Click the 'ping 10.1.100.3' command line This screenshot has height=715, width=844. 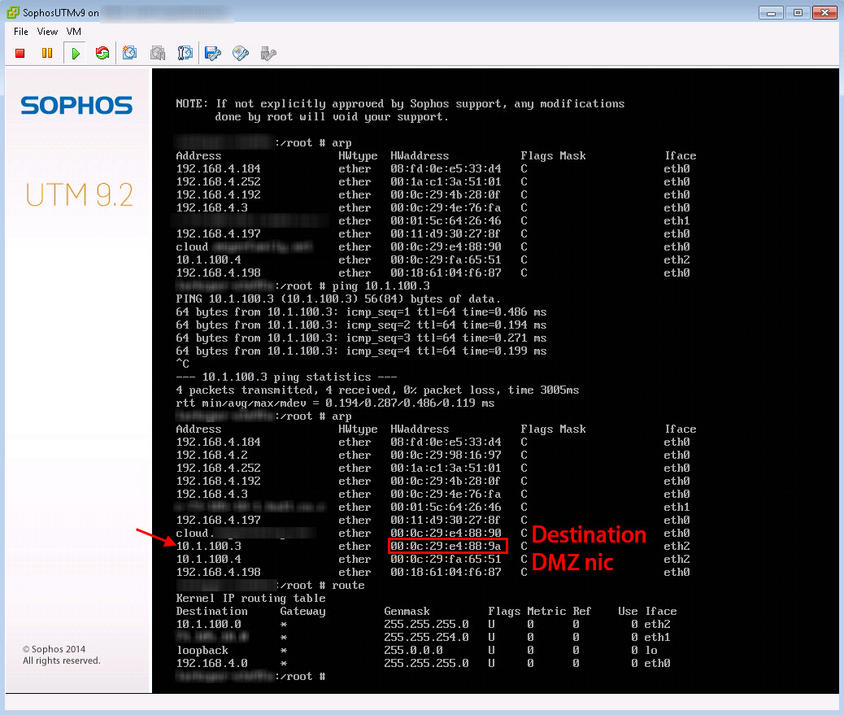tap(380, 286)
